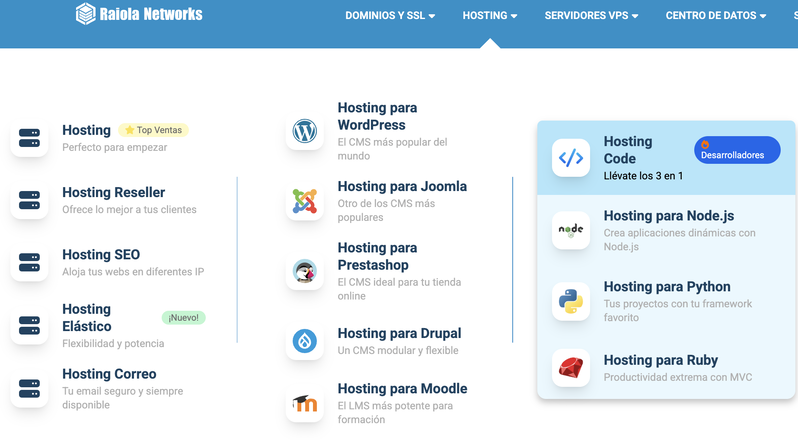Image resolution: width=798 pixels, height=440 pixels.
Task: Click 'El CMS ideal para tu tienda online'
Action: 400,289
